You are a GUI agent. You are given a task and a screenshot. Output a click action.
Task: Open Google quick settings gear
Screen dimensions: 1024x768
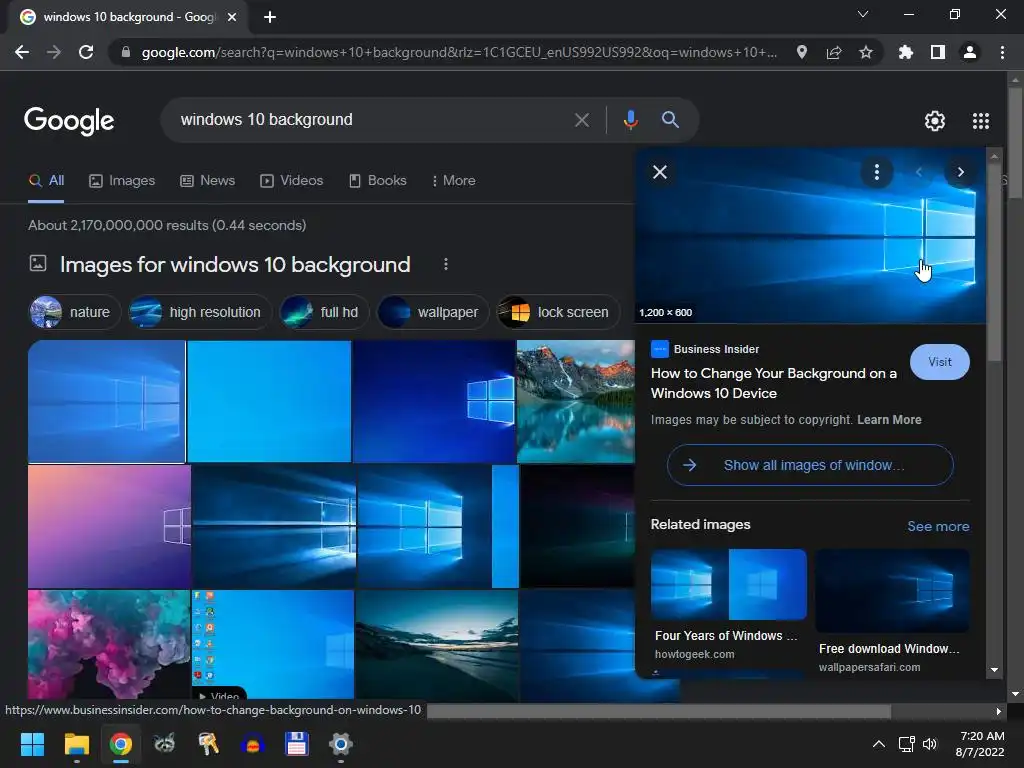pos(935,121)
